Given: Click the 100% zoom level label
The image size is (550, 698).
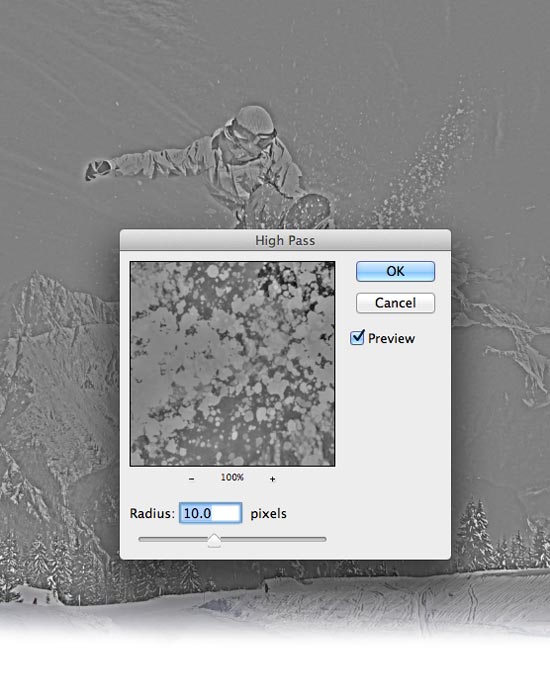Looking at the screenshot, I should 232,478.
